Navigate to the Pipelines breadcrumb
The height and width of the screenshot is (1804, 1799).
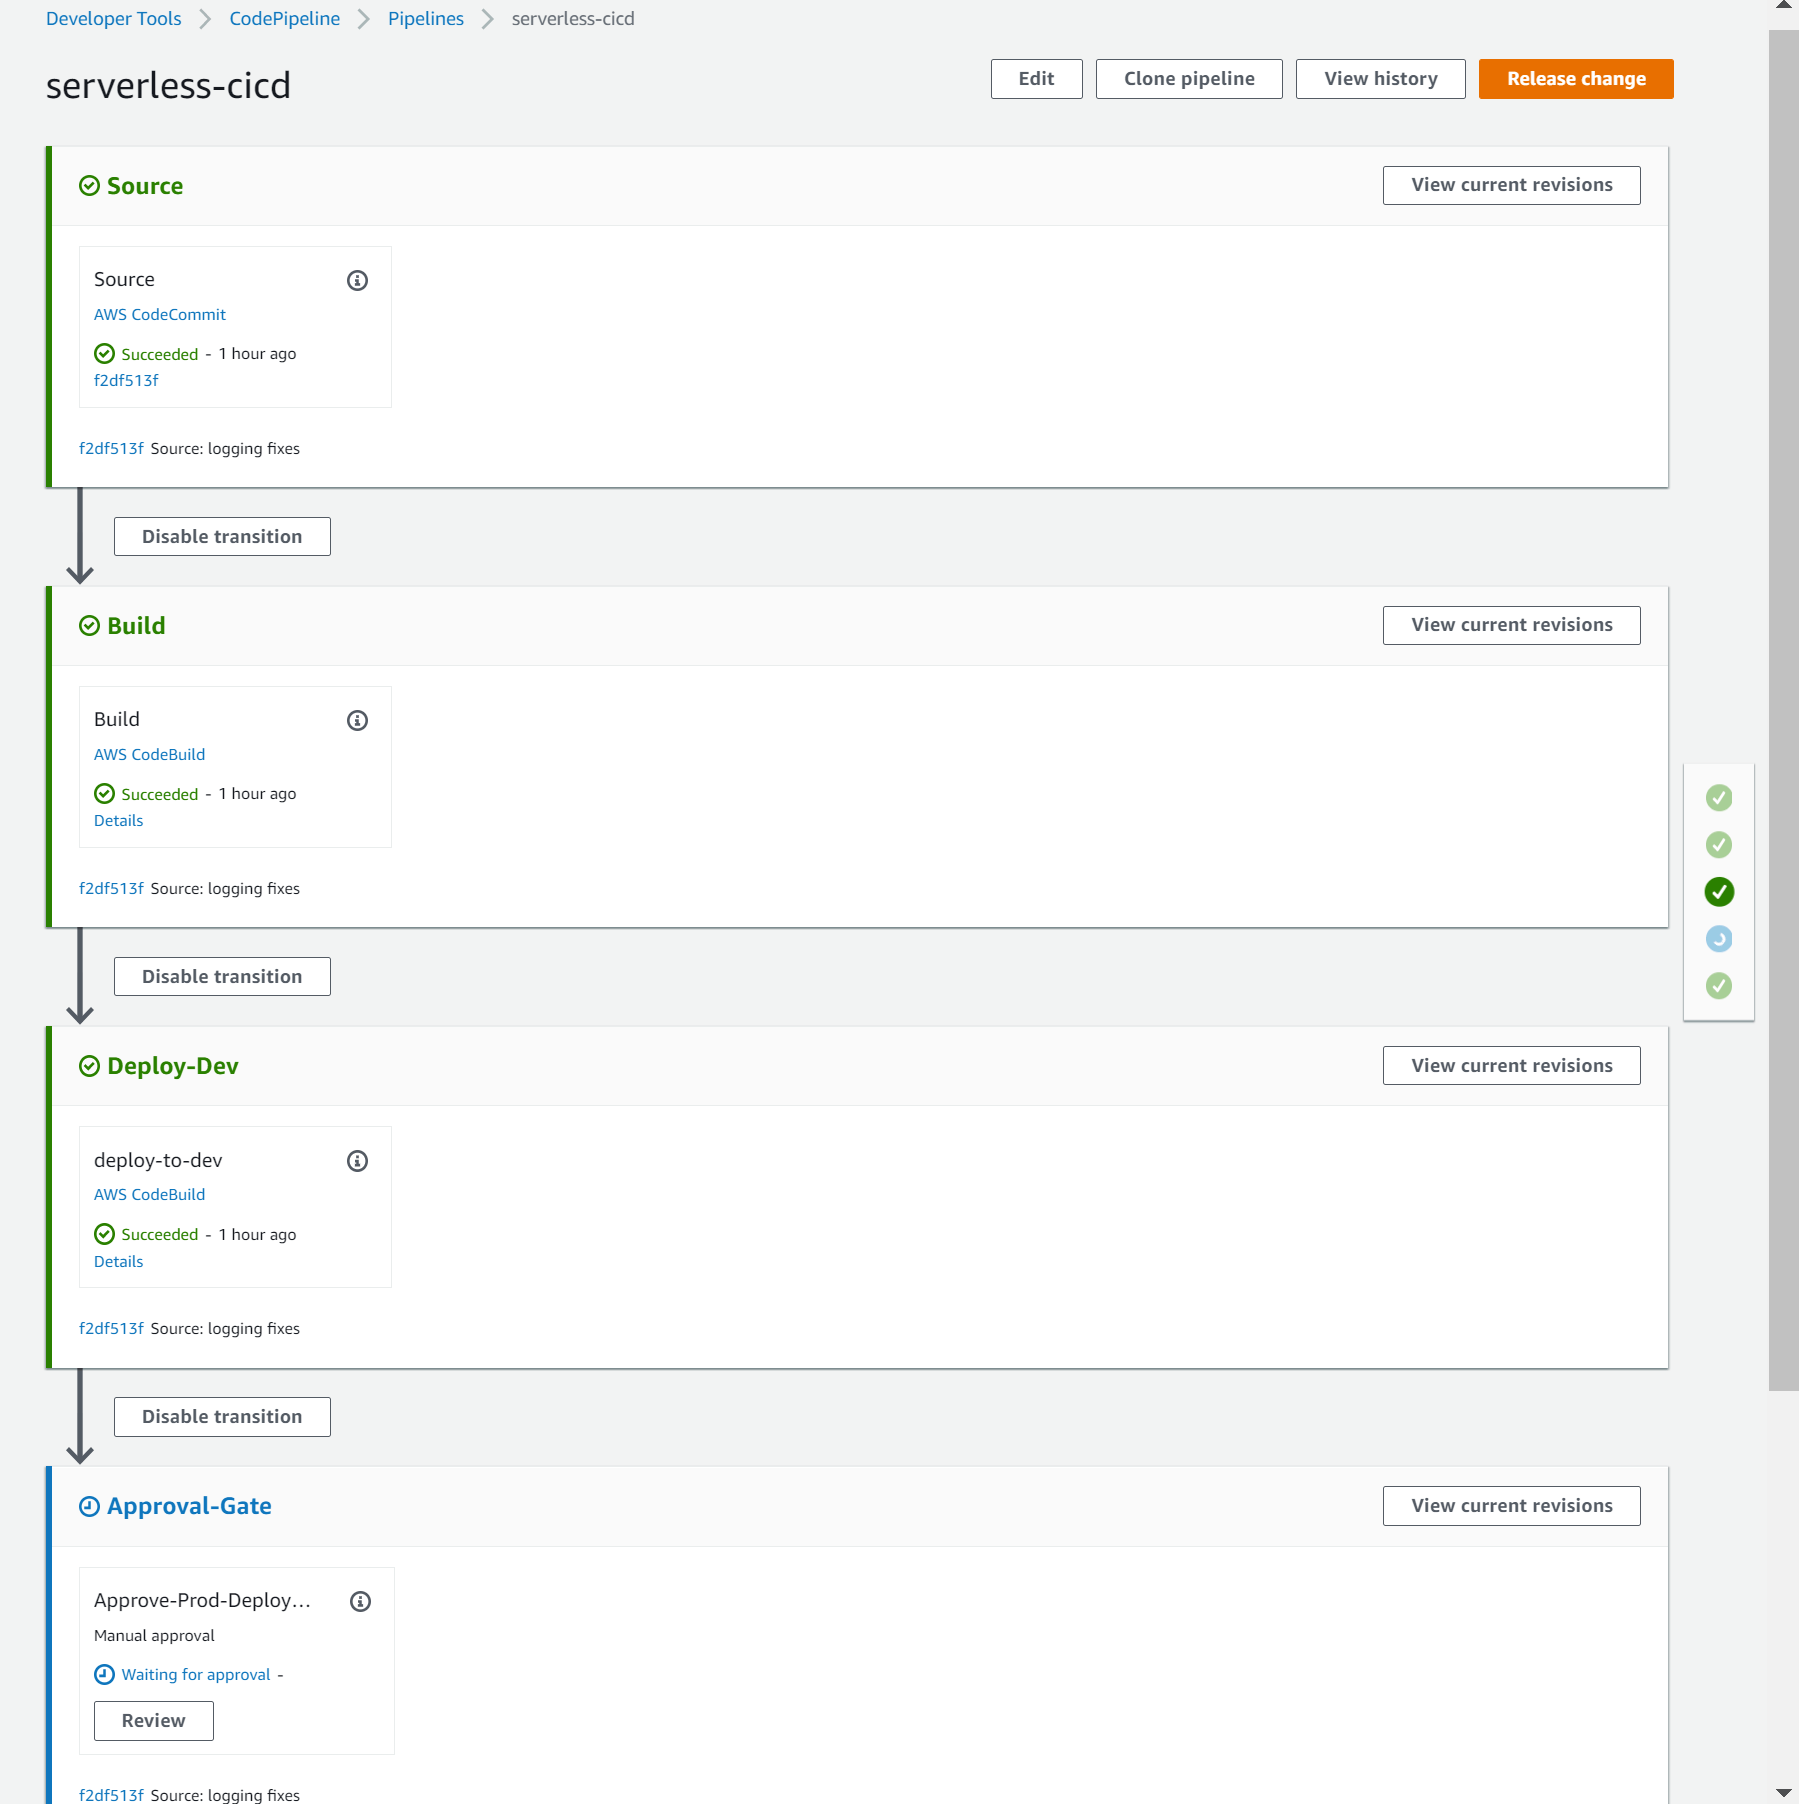point(425,18)
